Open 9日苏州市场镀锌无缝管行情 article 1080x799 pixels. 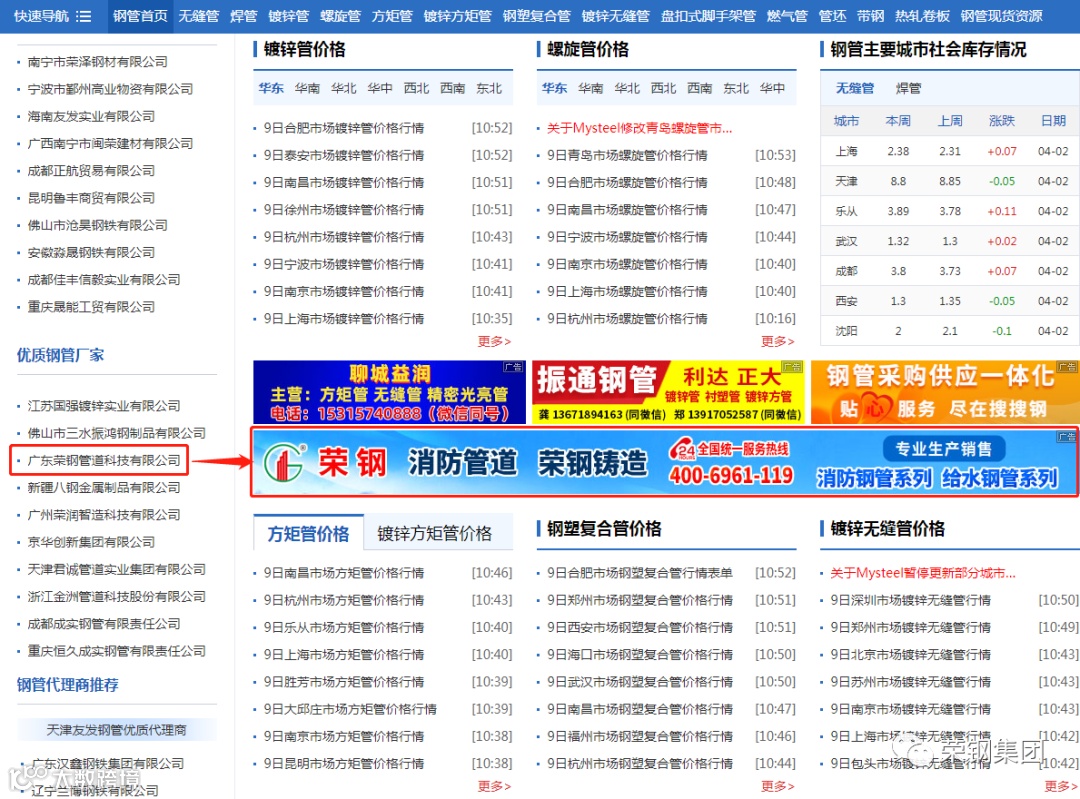[x=911, y=682]
